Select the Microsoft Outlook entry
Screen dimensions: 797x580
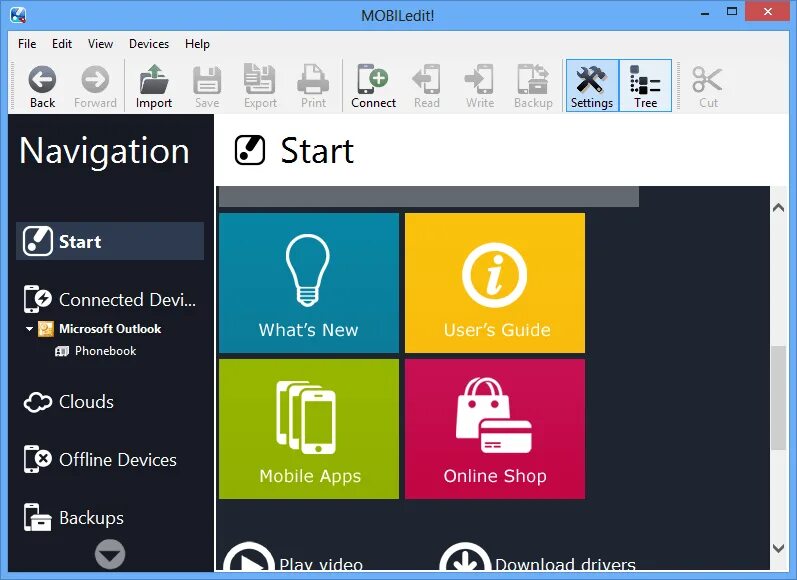[x=110, y=329]
